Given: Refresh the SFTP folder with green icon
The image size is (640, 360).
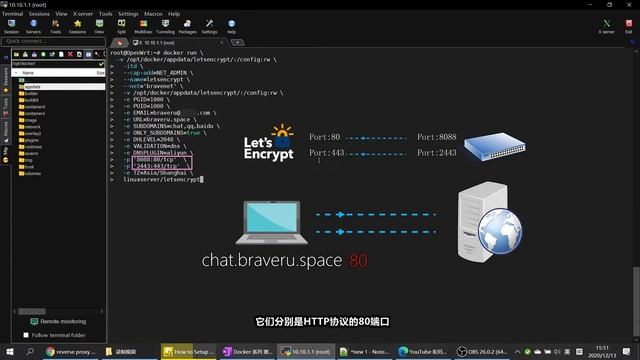Looking at the screenshot, I should coord(43,54).
